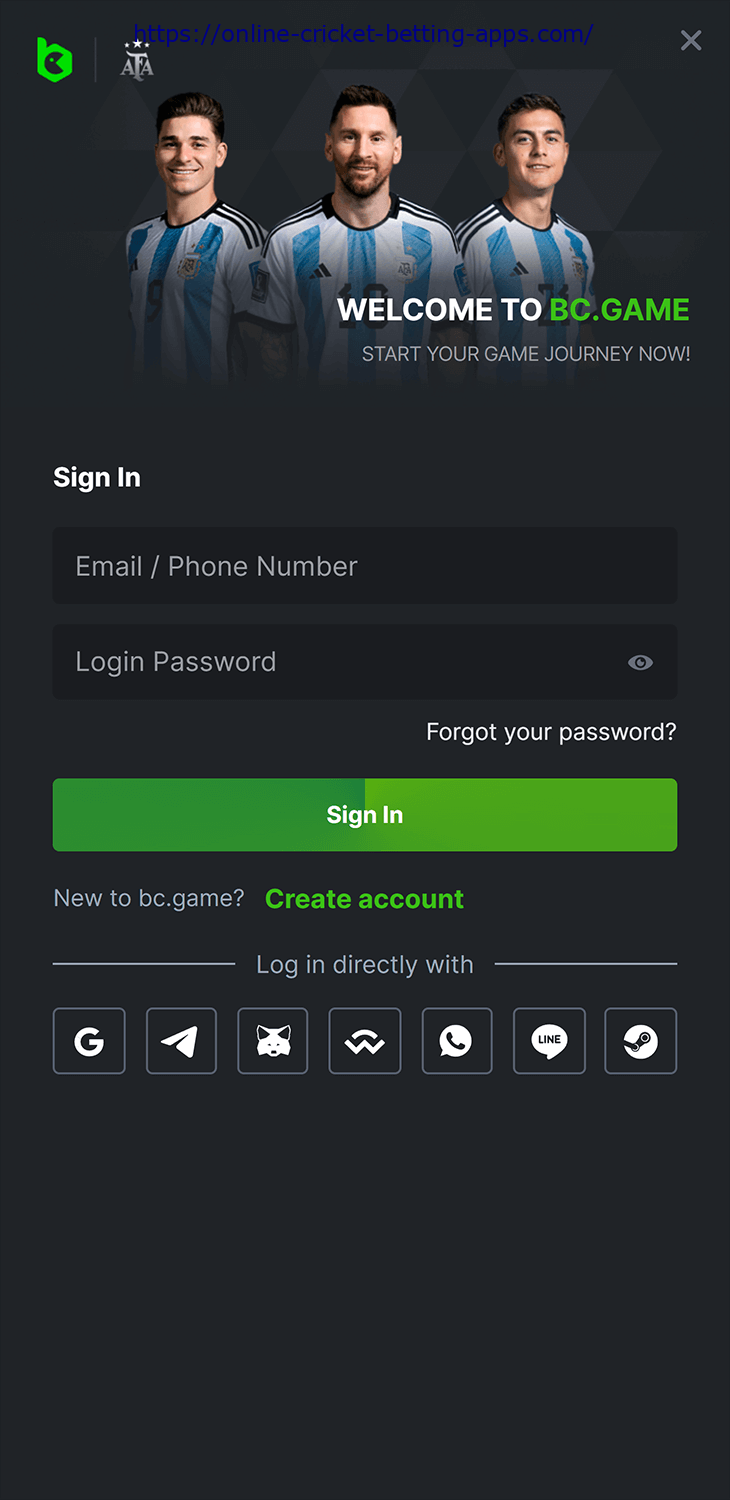Click the AFA crest logo
Screen dimensions: 730x1500
point(137,61)
